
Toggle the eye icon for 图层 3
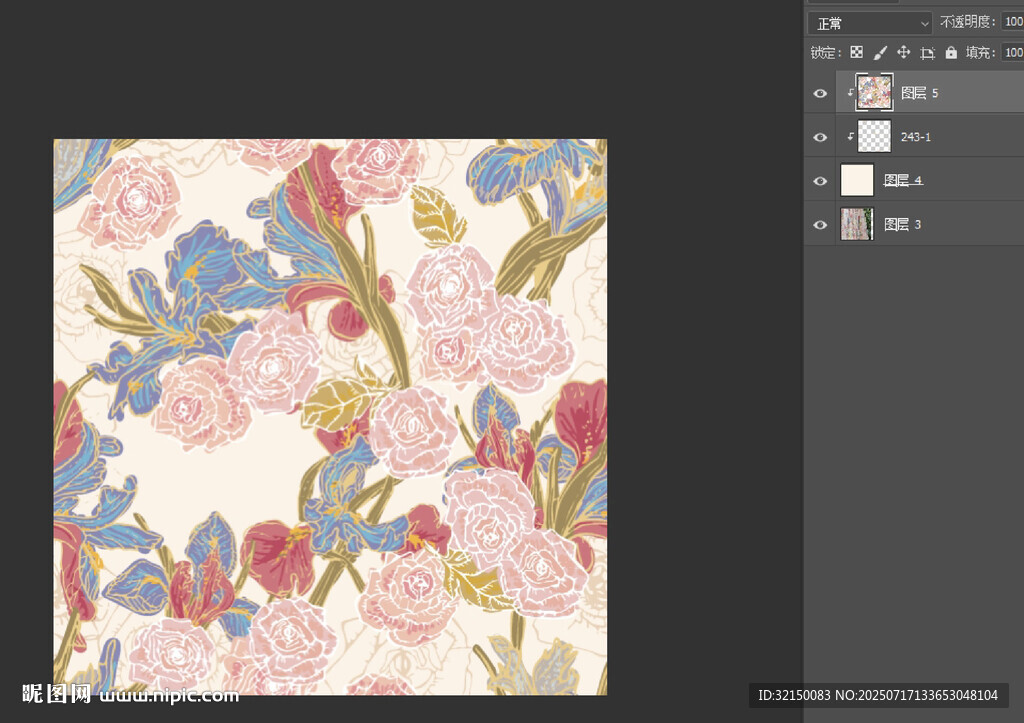pyautogui.click(x=820, y=225)
